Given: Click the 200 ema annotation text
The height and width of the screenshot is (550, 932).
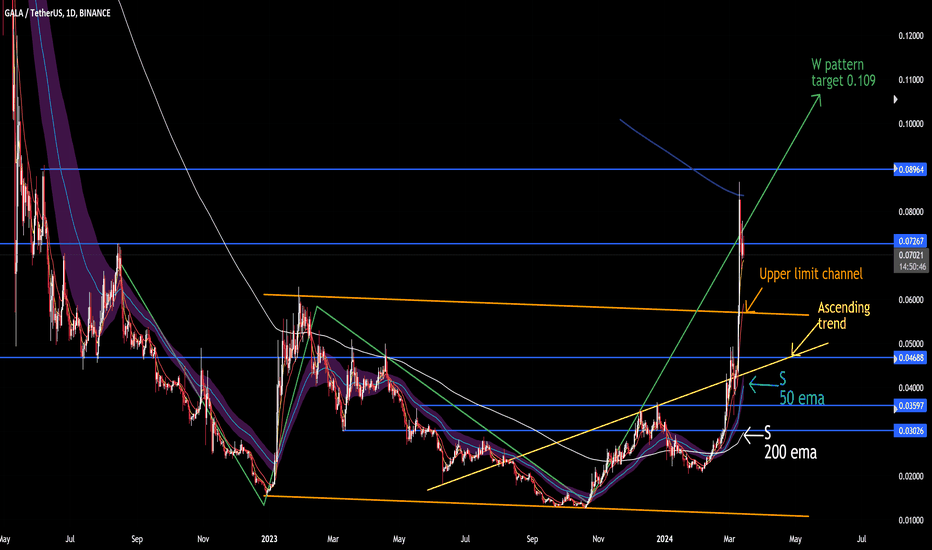Looking at the screenshot, I should (x=790, y=452).
